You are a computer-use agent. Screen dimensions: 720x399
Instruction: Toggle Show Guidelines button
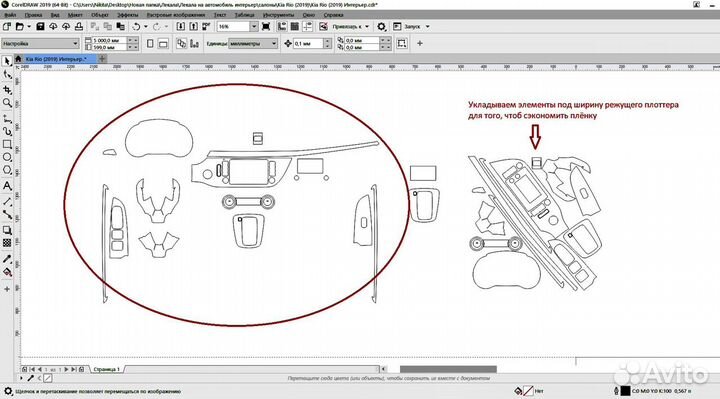[308, 27]
